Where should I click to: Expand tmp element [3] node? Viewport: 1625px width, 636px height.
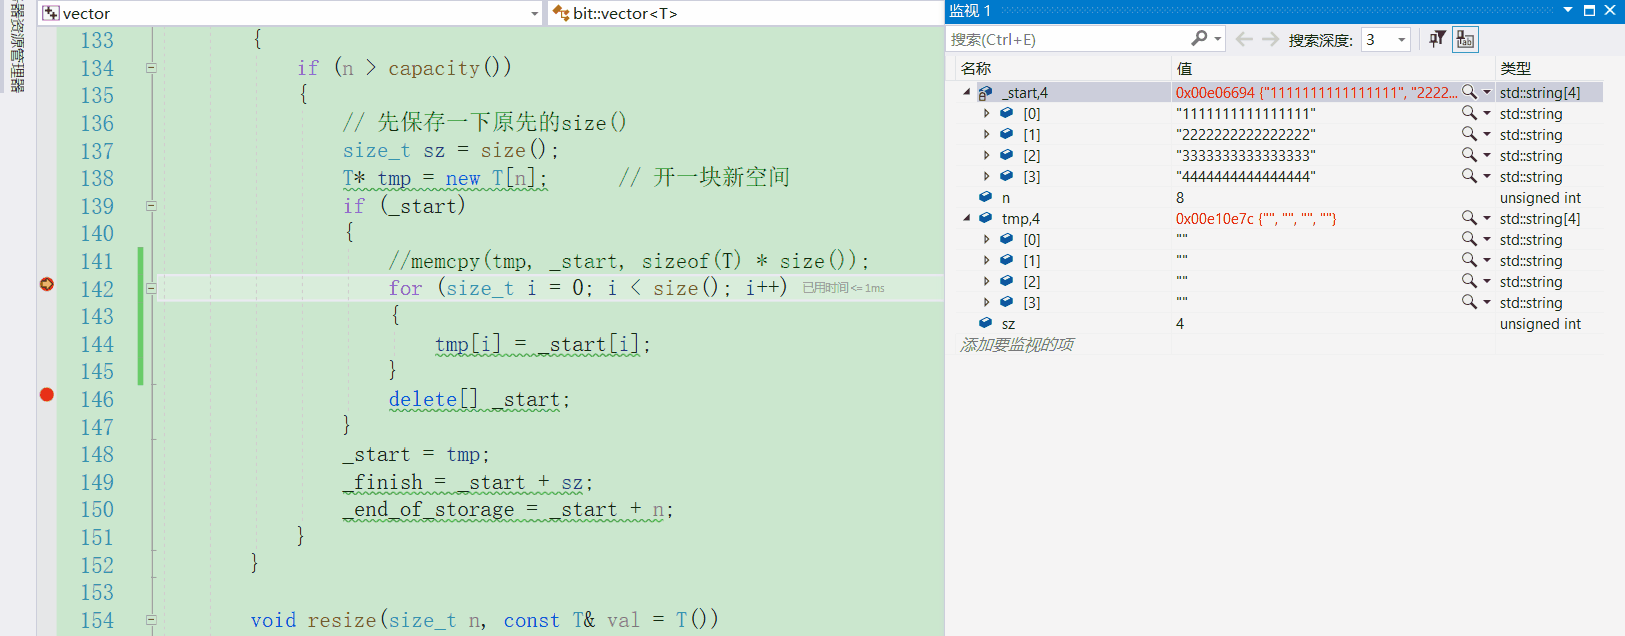pos(987,302)
